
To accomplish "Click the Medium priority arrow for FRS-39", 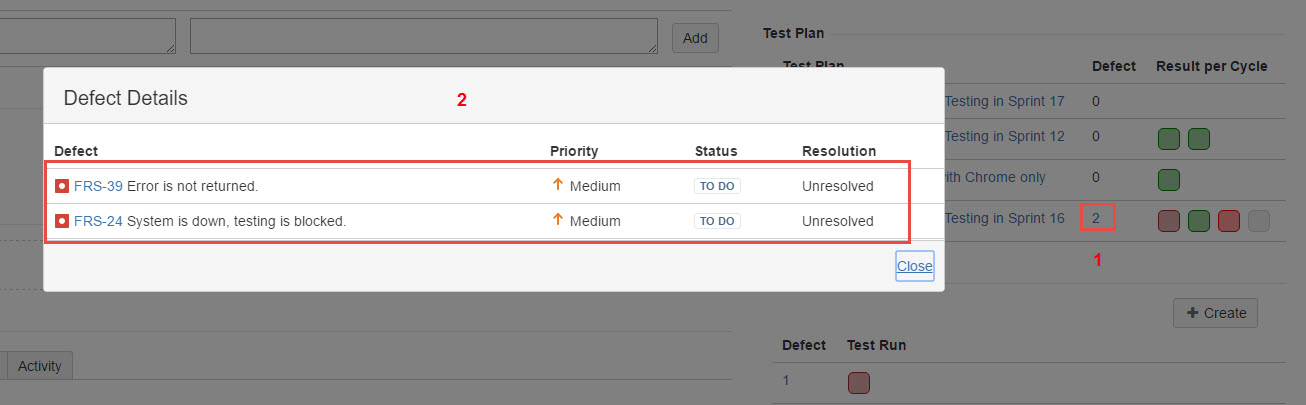I will coord(558,185).
